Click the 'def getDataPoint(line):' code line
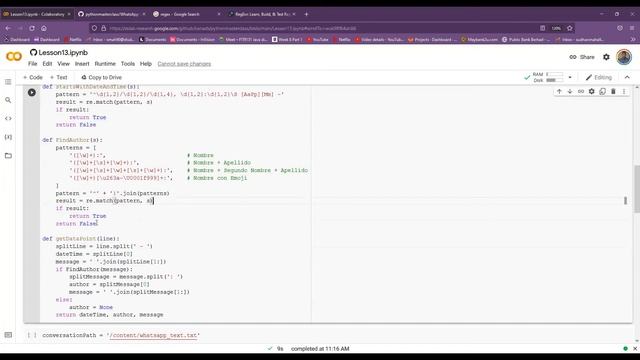 (x=81, y=238)
